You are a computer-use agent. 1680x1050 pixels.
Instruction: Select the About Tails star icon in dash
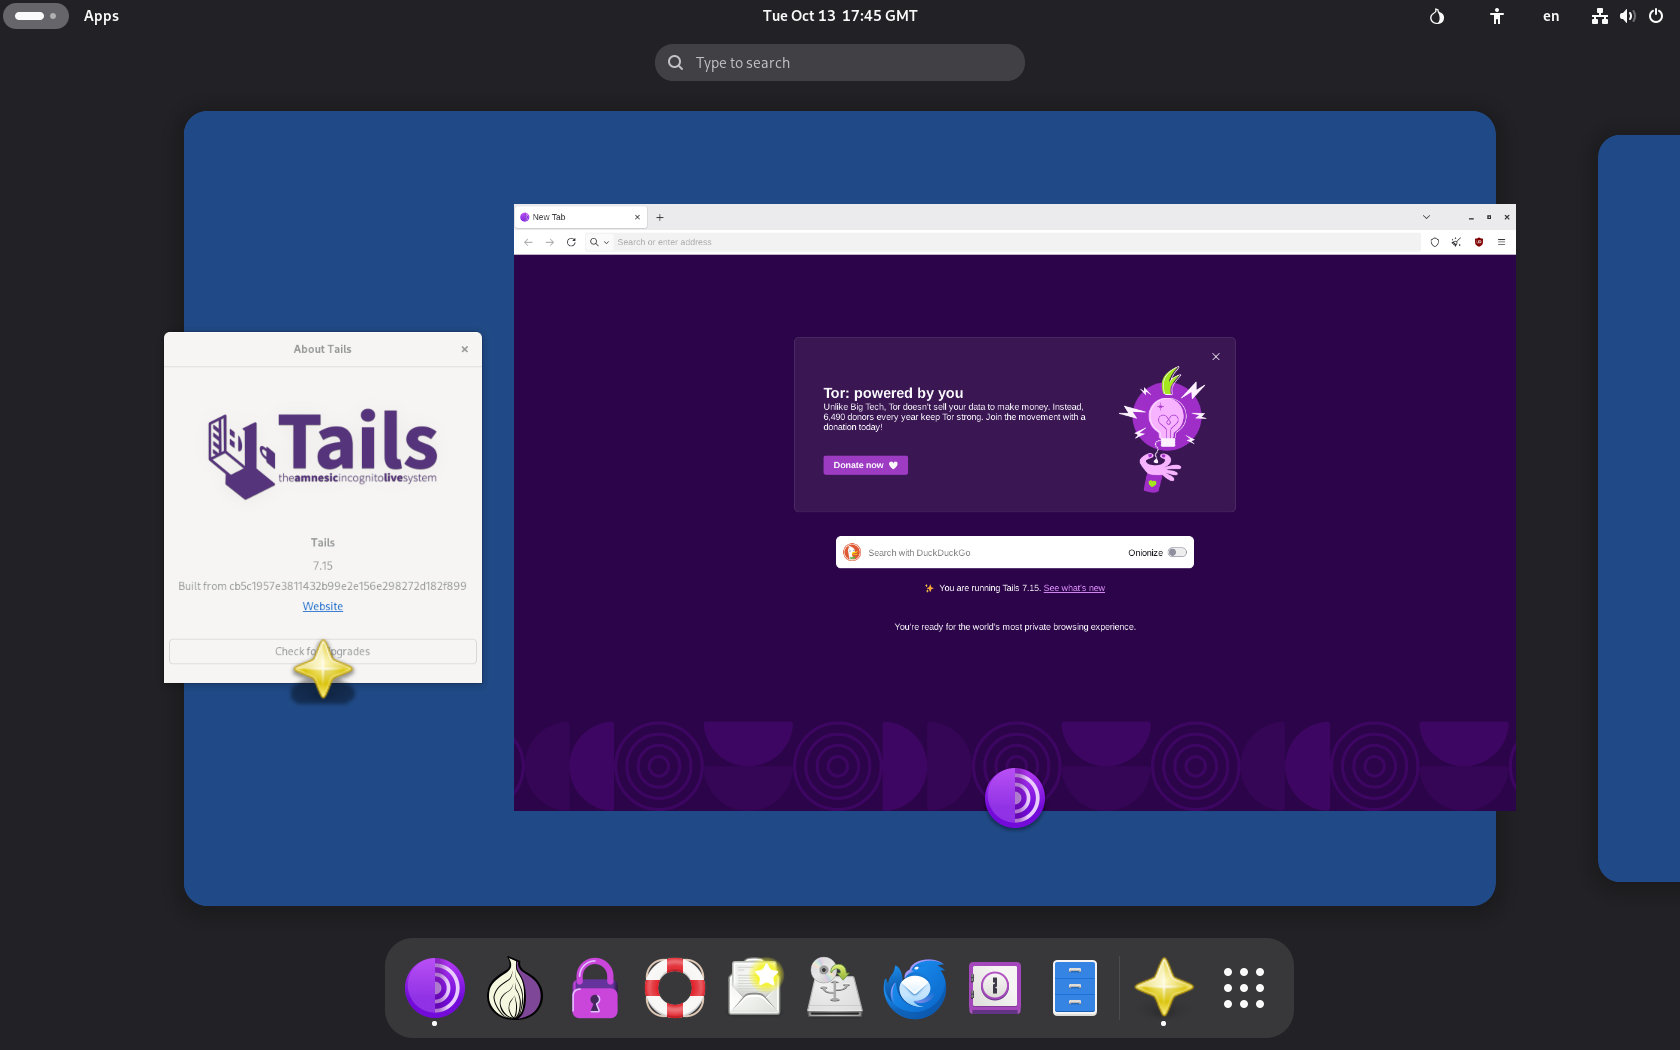(x=1164, y=988)
